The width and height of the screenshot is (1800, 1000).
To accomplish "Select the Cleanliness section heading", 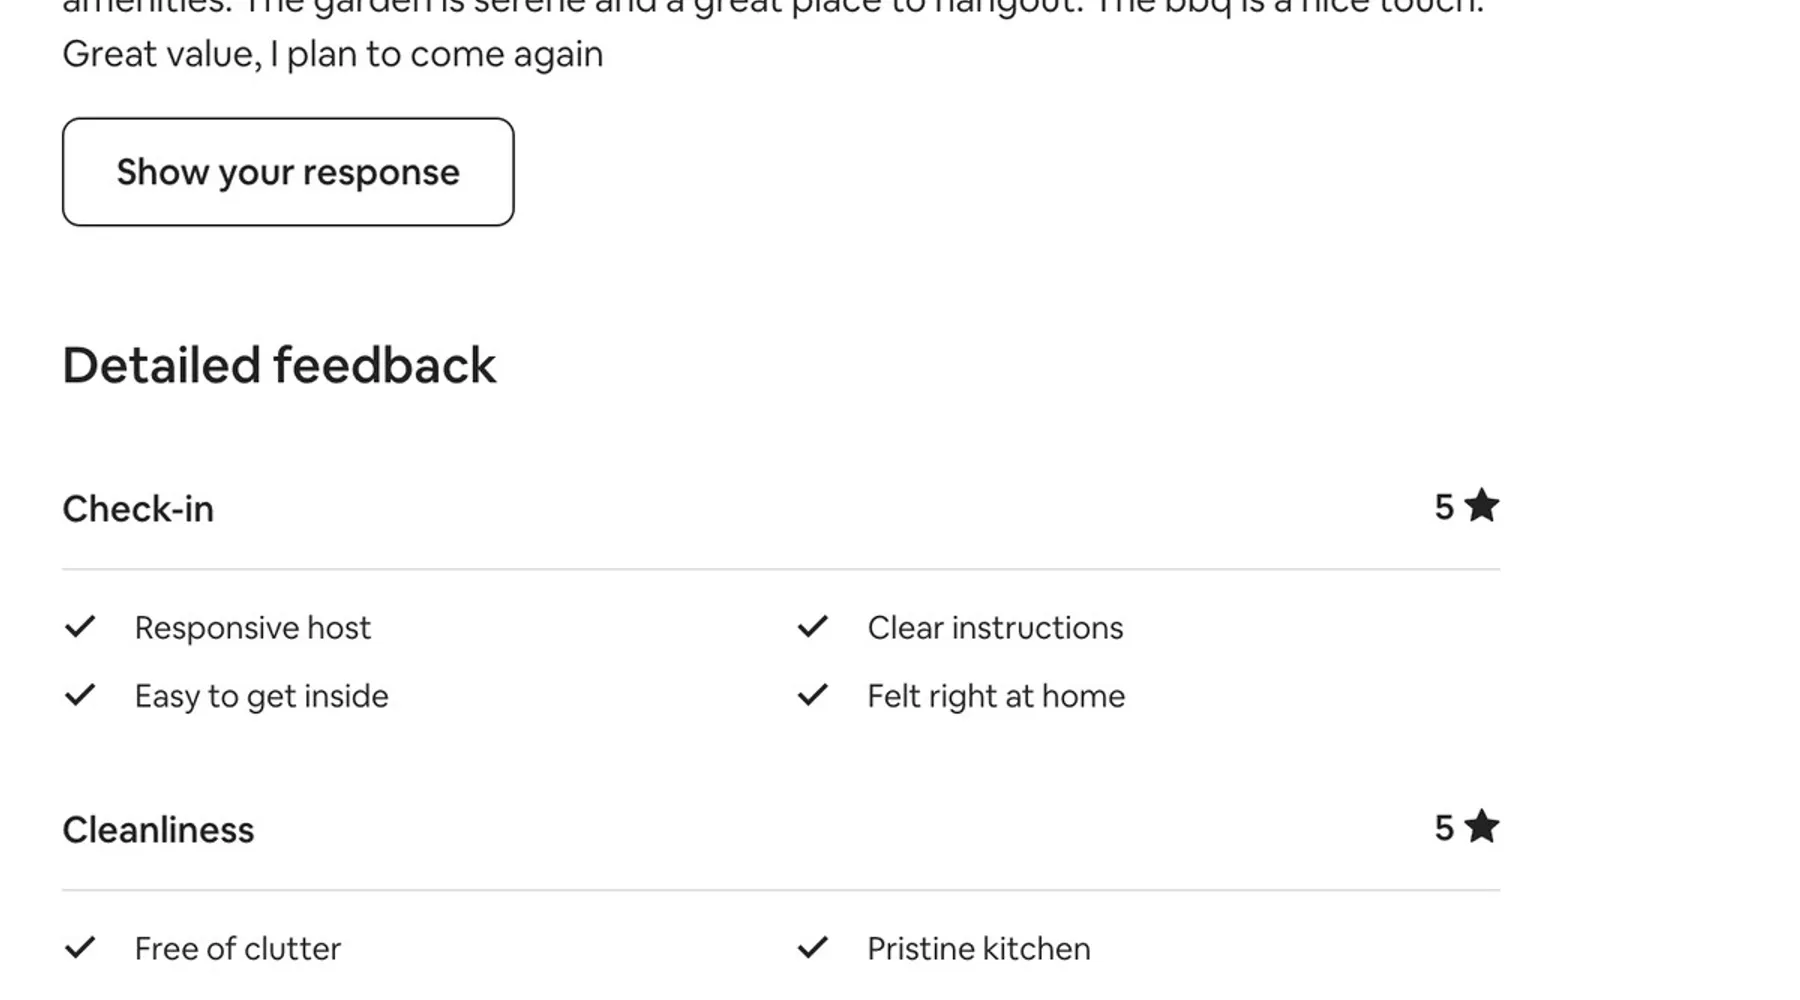I will click(x=158, y=830).
